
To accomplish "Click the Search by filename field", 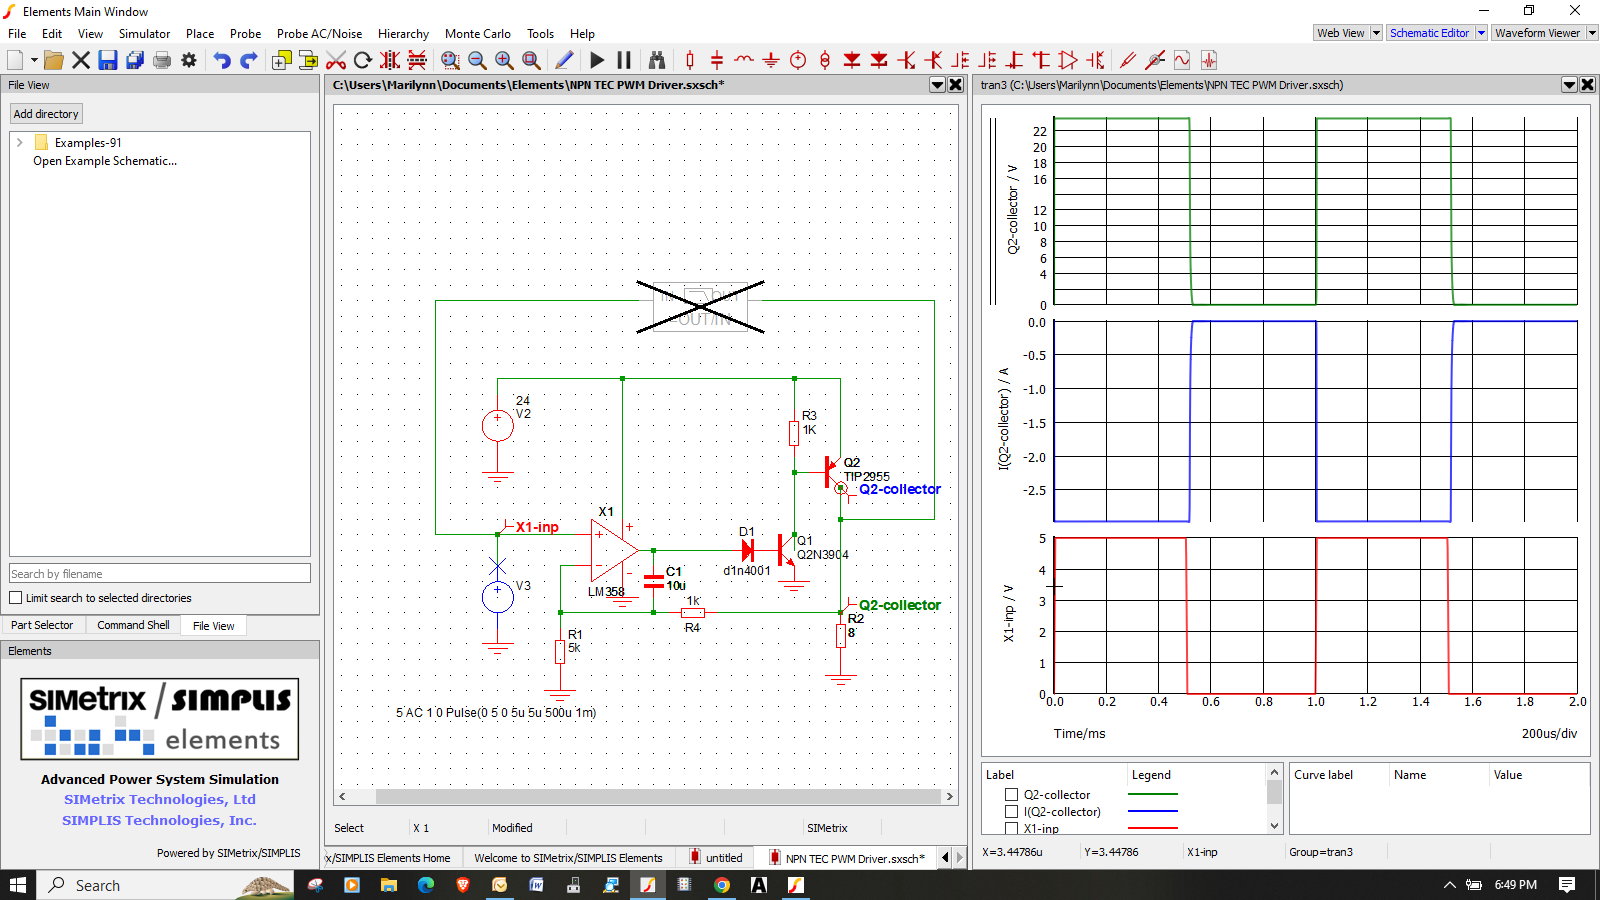I will (160, 574).
